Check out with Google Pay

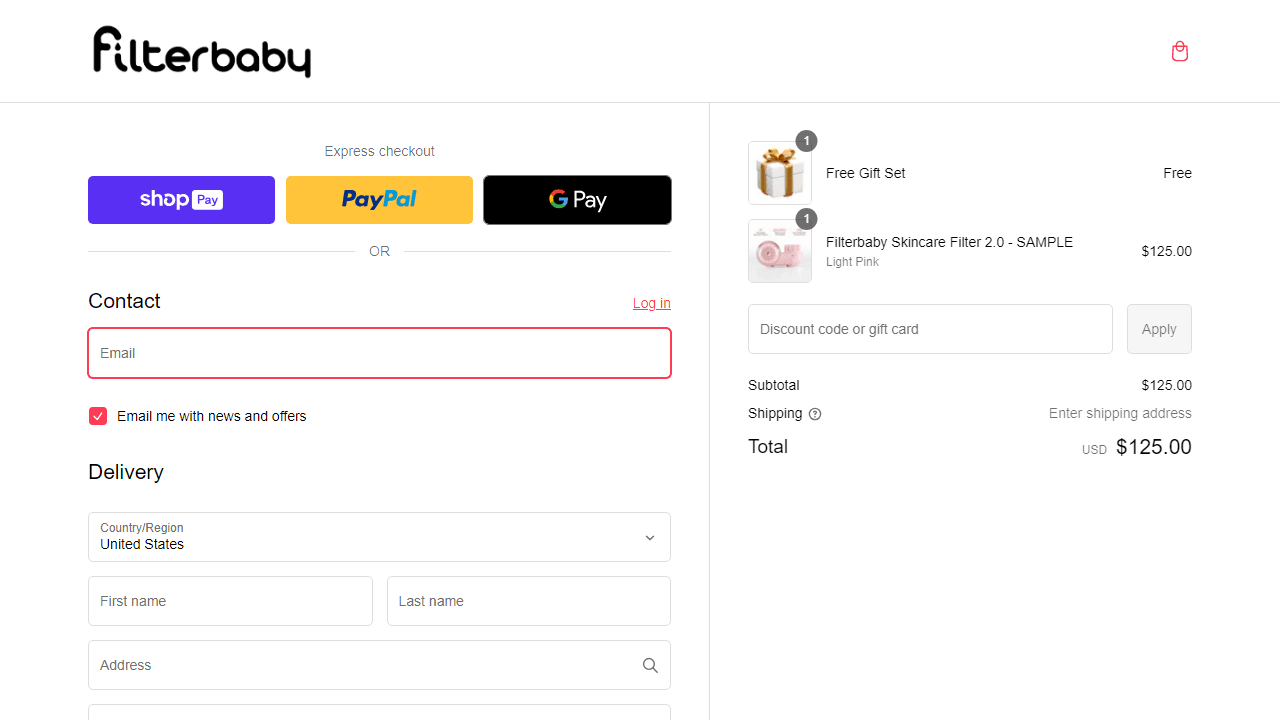pyautogui.click(x=577, y=200)
